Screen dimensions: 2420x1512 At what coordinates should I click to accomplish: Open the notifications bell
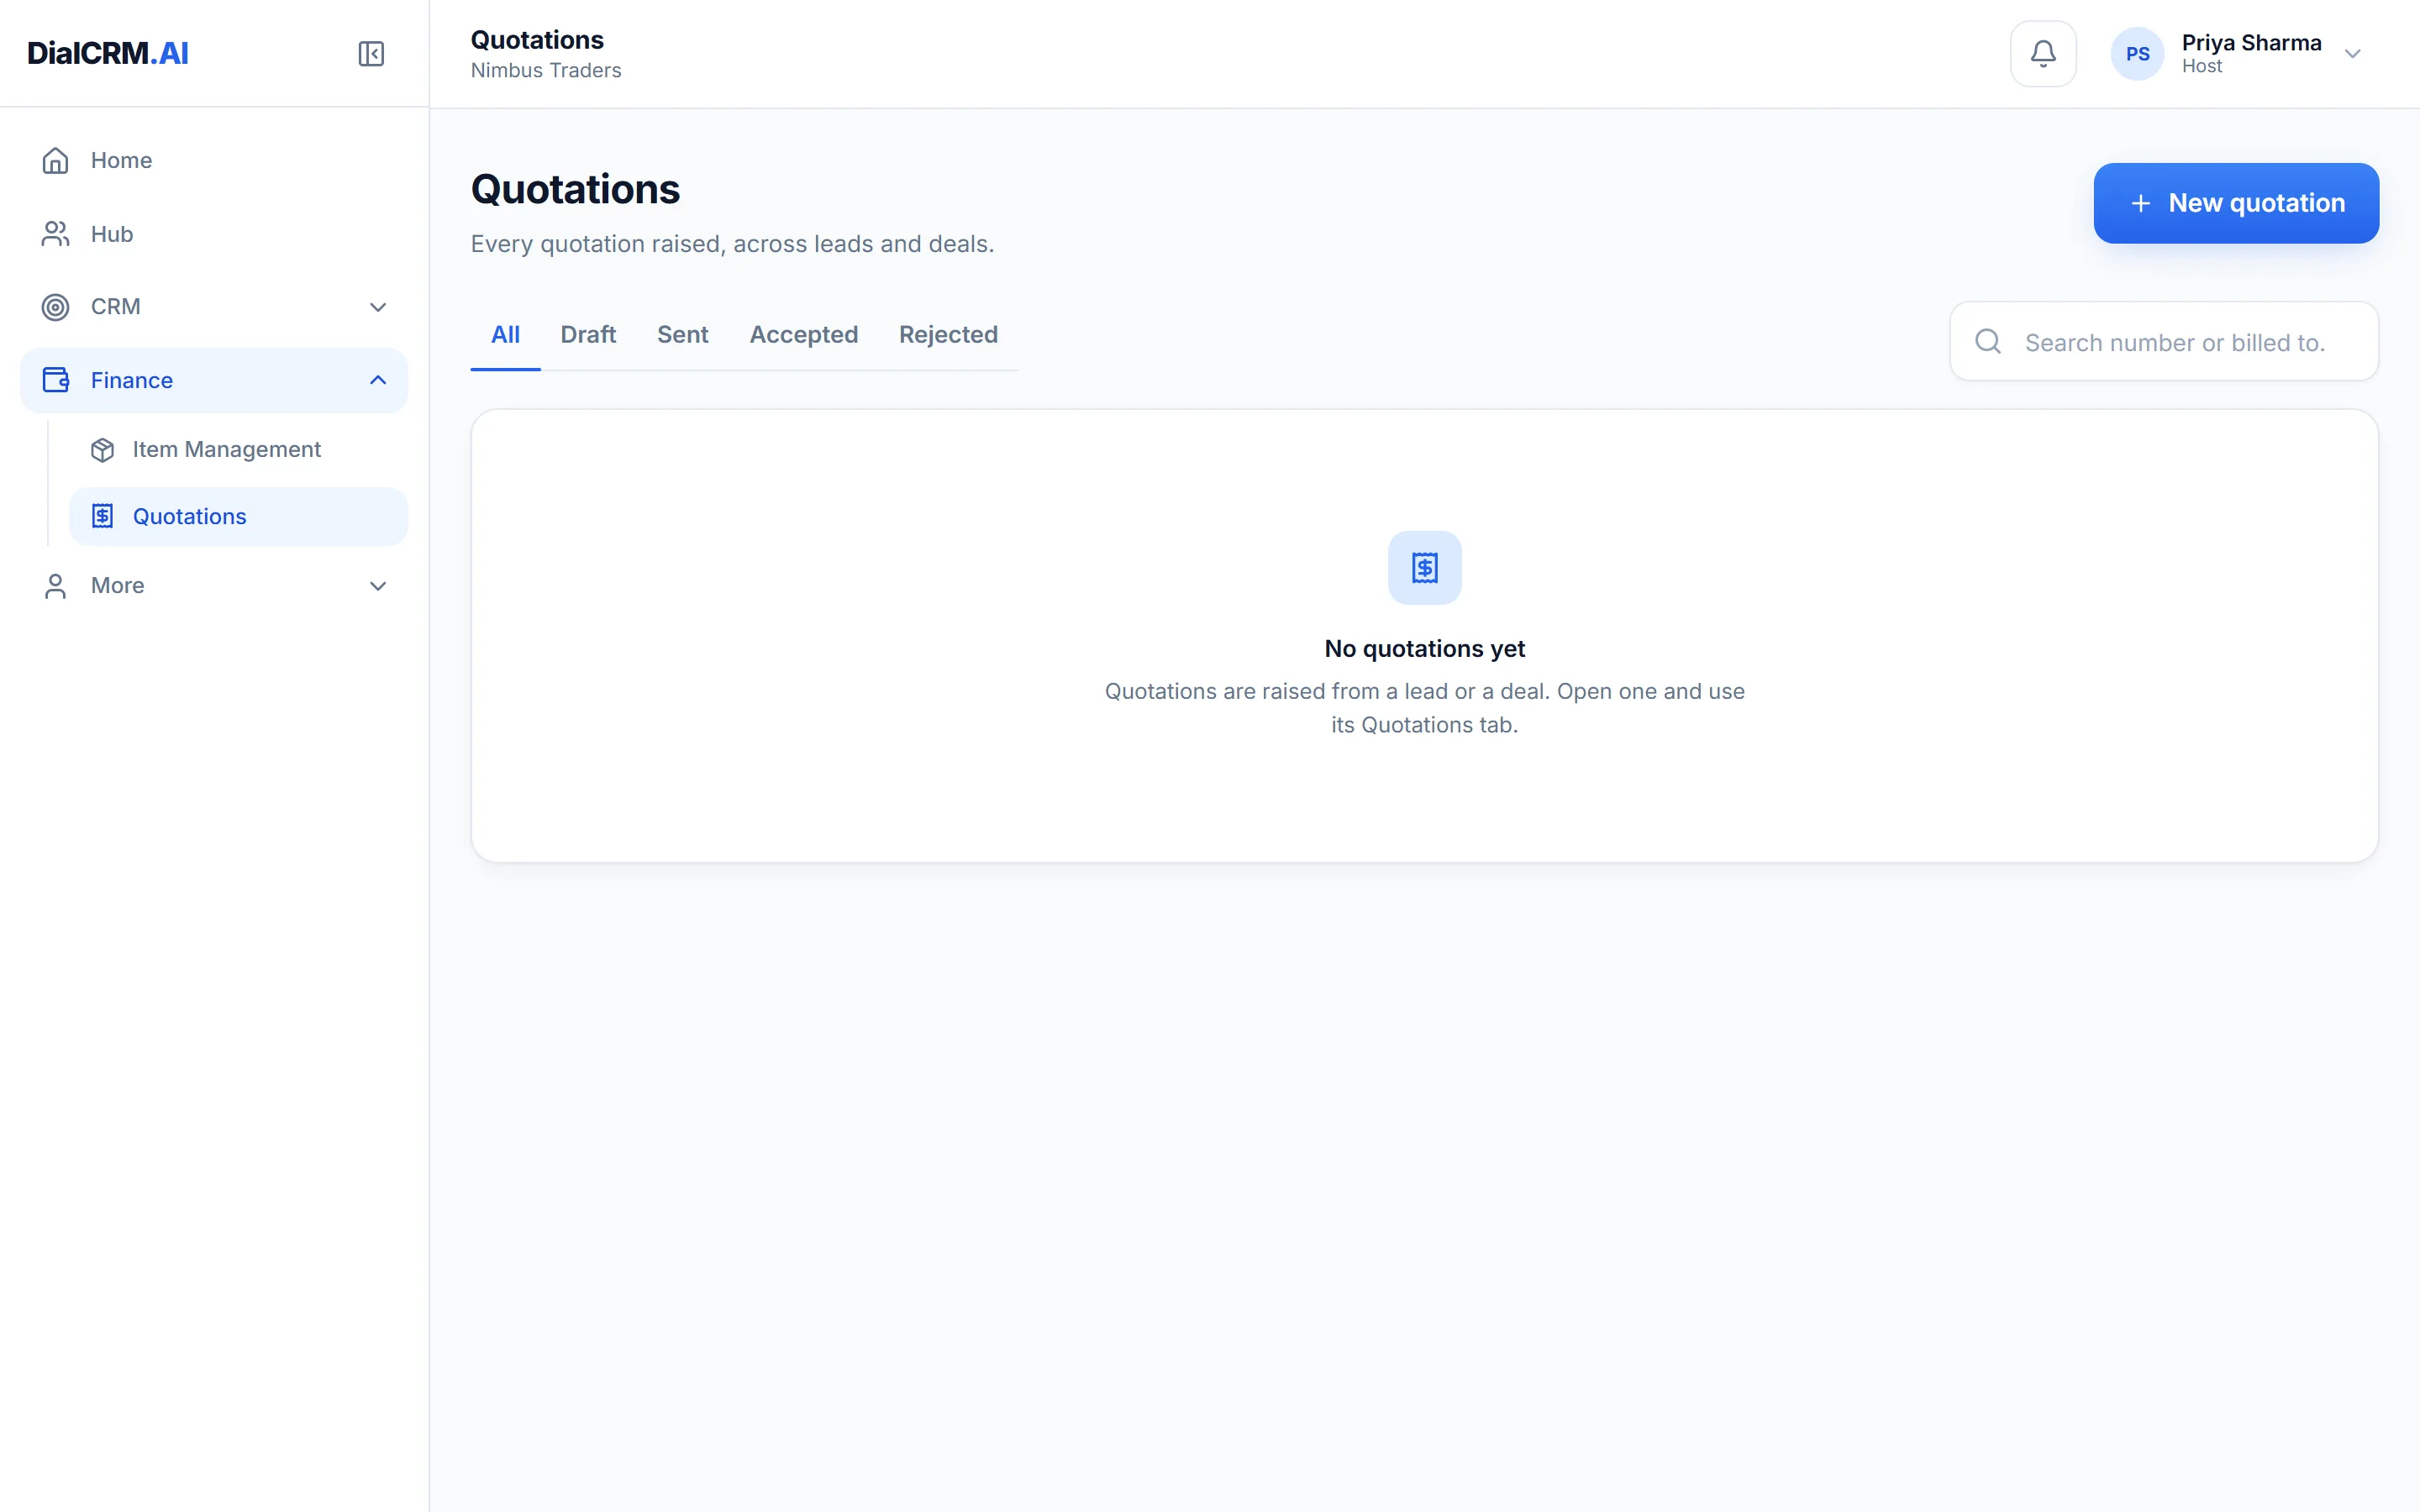(x=2043, y=53)
